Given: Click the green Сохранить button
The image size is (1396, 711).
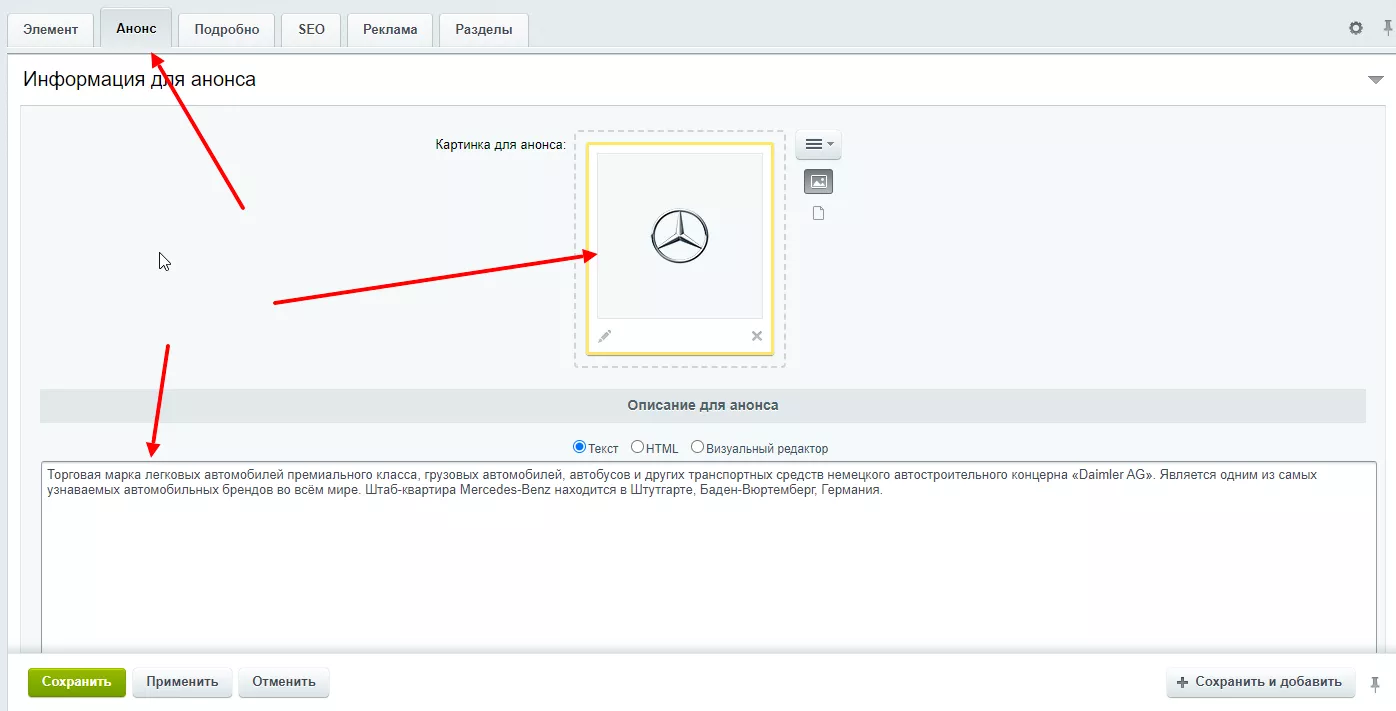Looking at the screenshot, I should coord(77,682).
